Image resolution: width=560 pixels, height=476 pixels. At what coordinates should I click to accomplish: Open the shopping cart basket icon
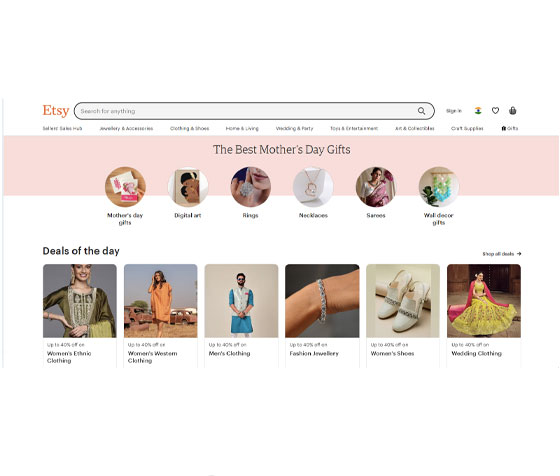pos(512,111)
